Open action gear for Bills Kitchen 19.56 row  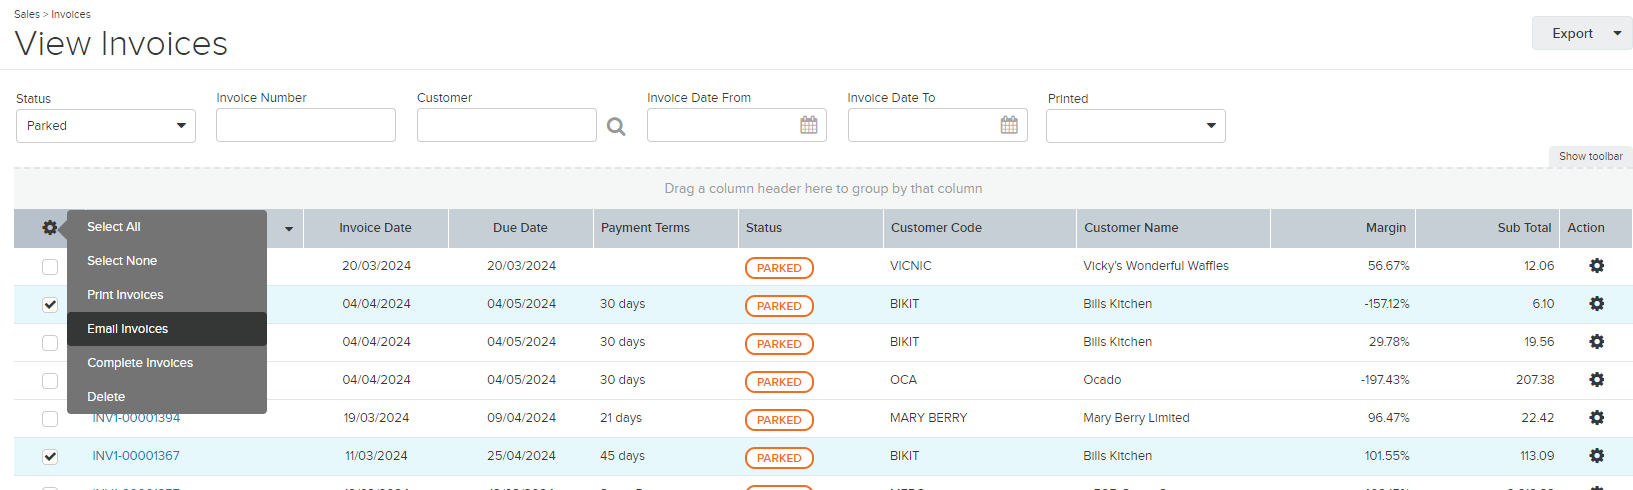pos(1597,342)
